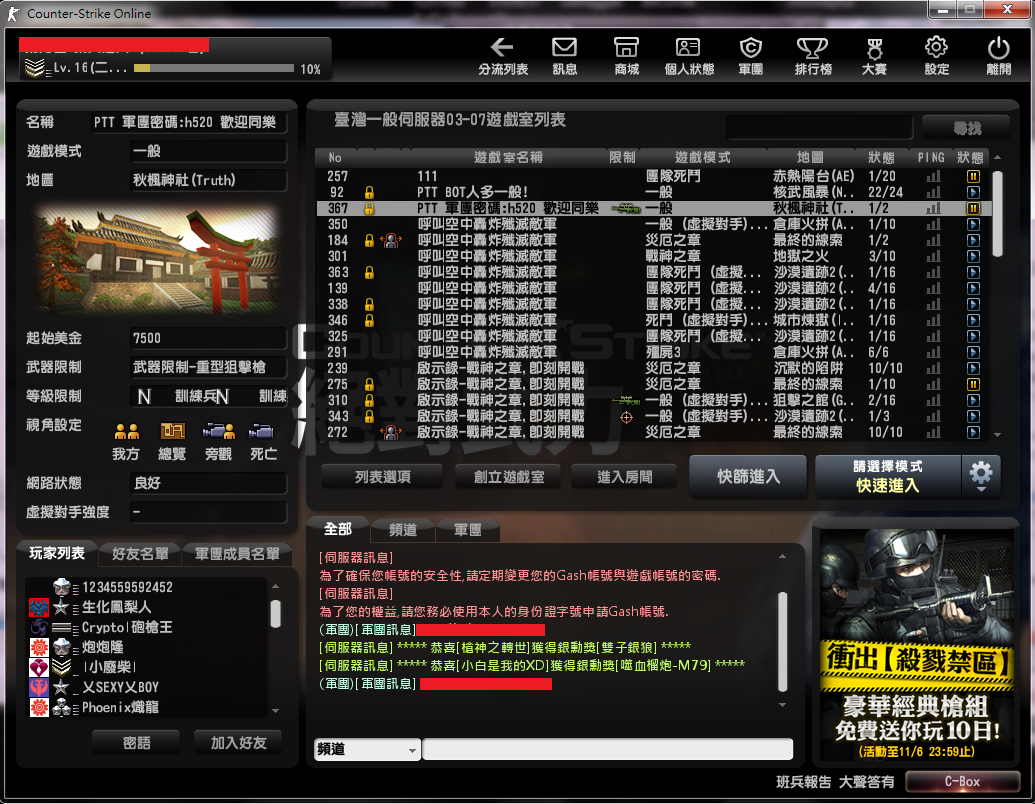1035x804 pixels.
Task: Switch to the 全部 chat tab
Action: tap(338, 529)
